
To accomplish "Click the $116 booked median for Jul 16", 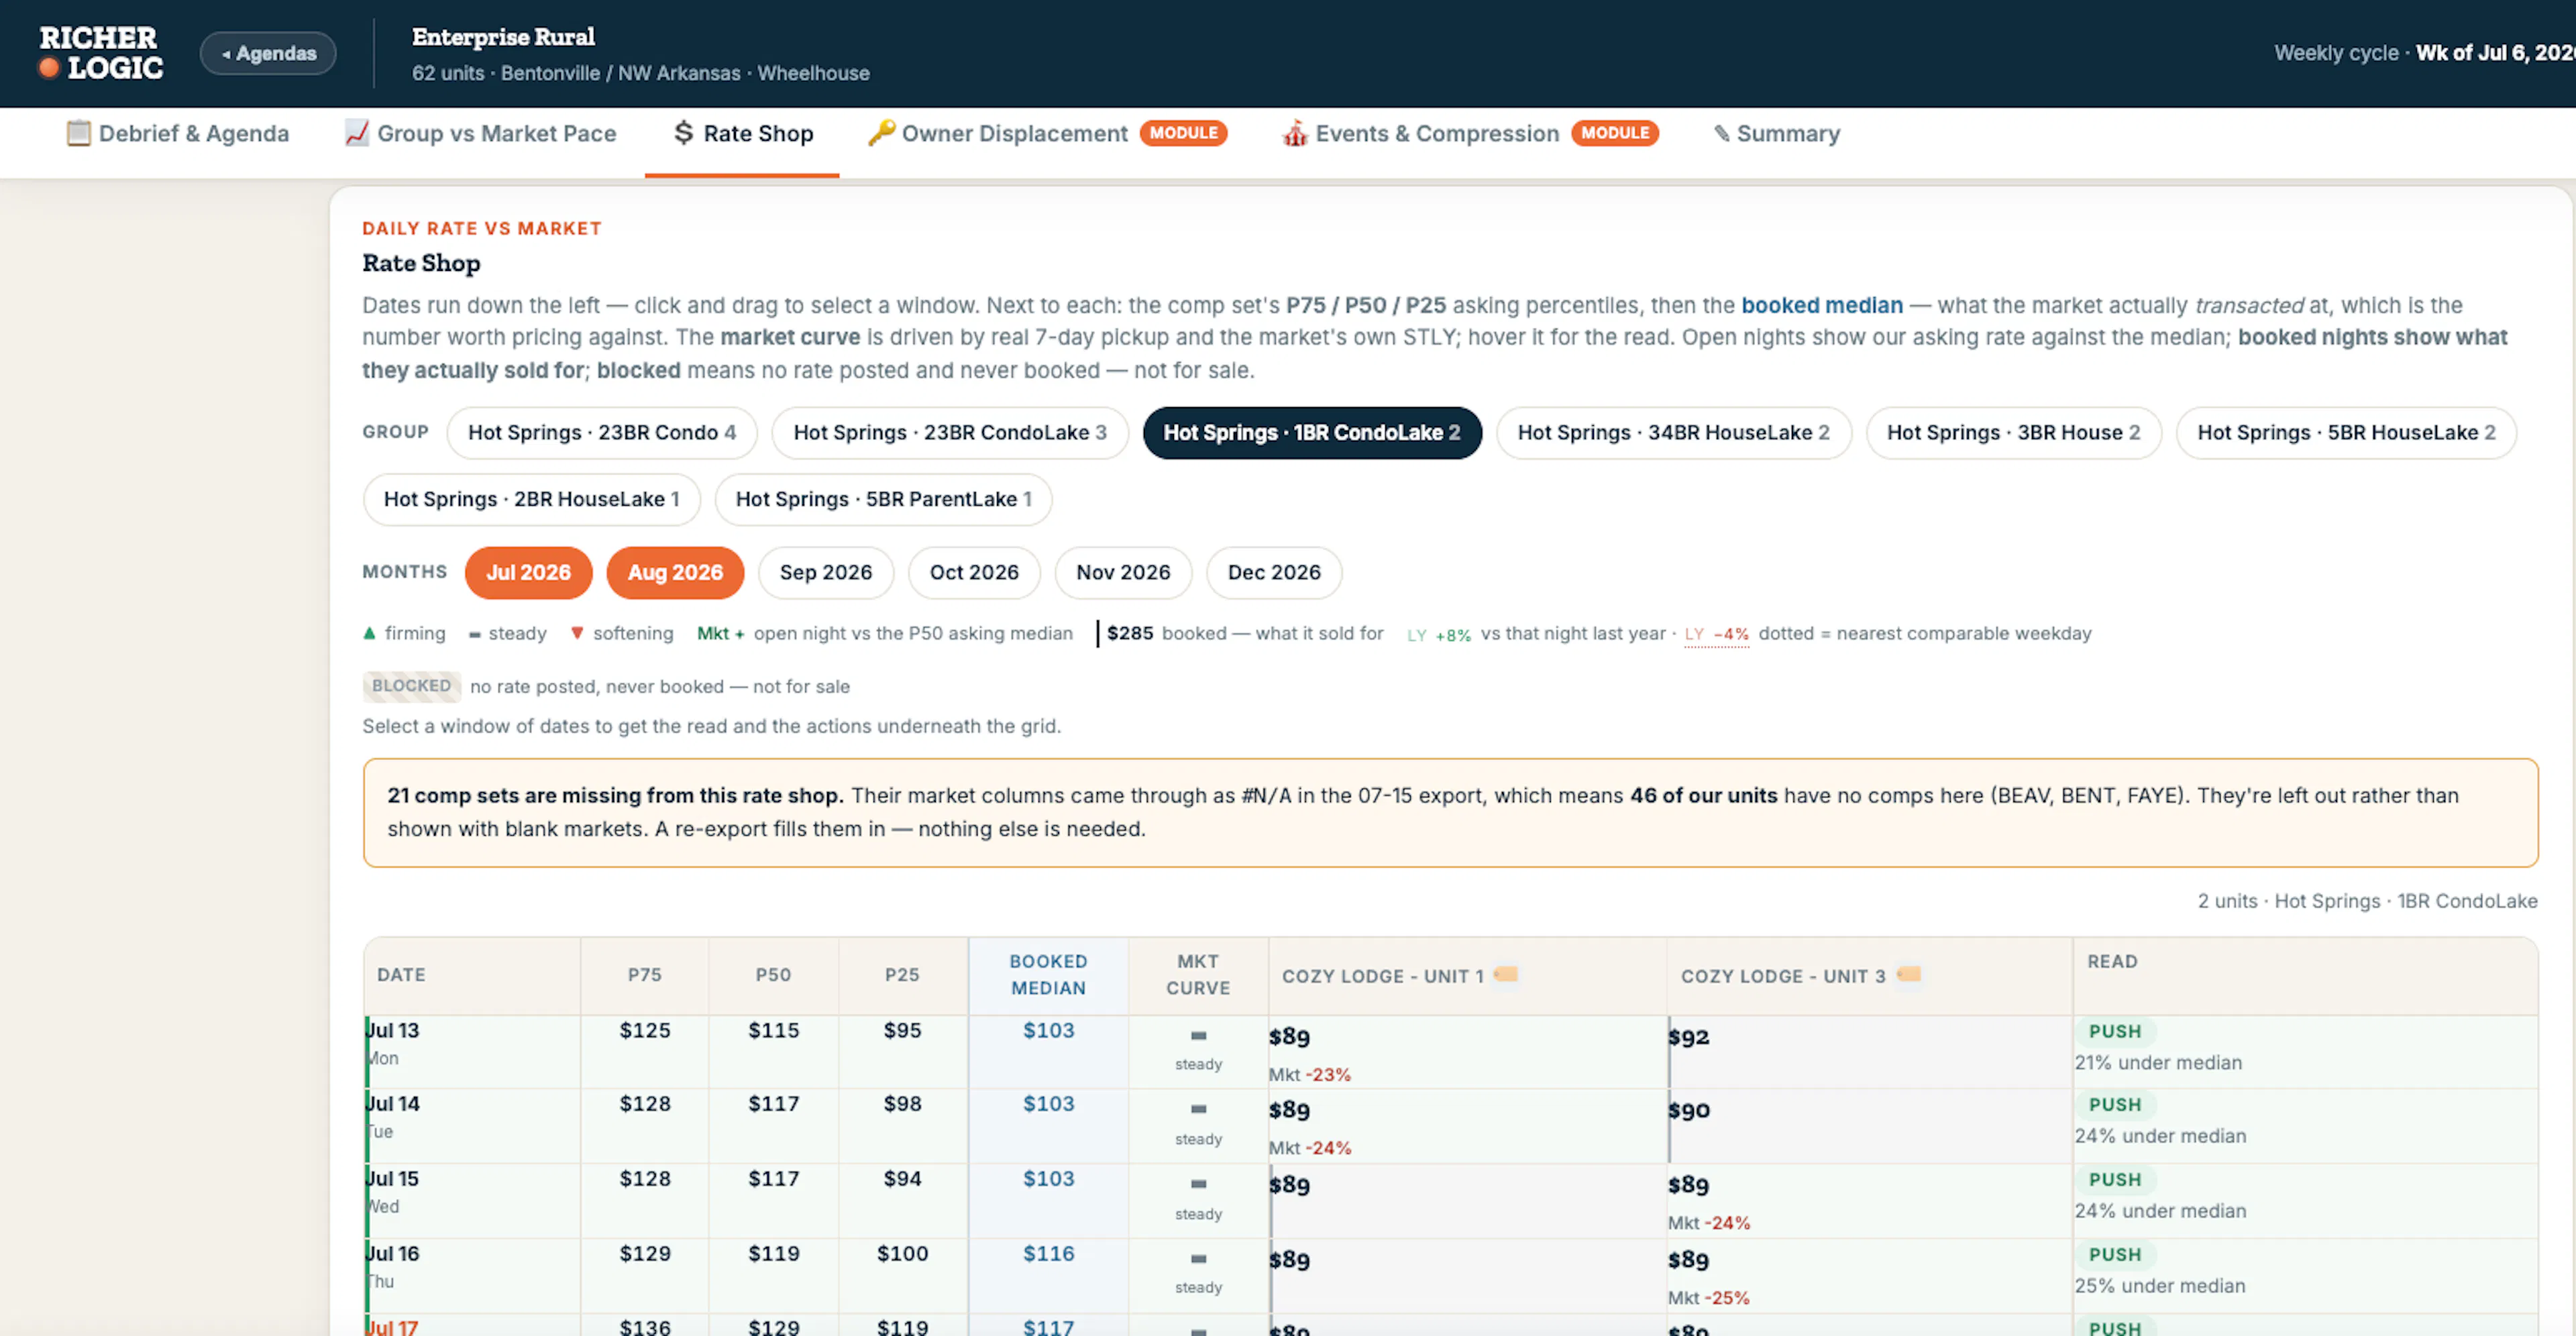I will [x=1048, y=1254].
